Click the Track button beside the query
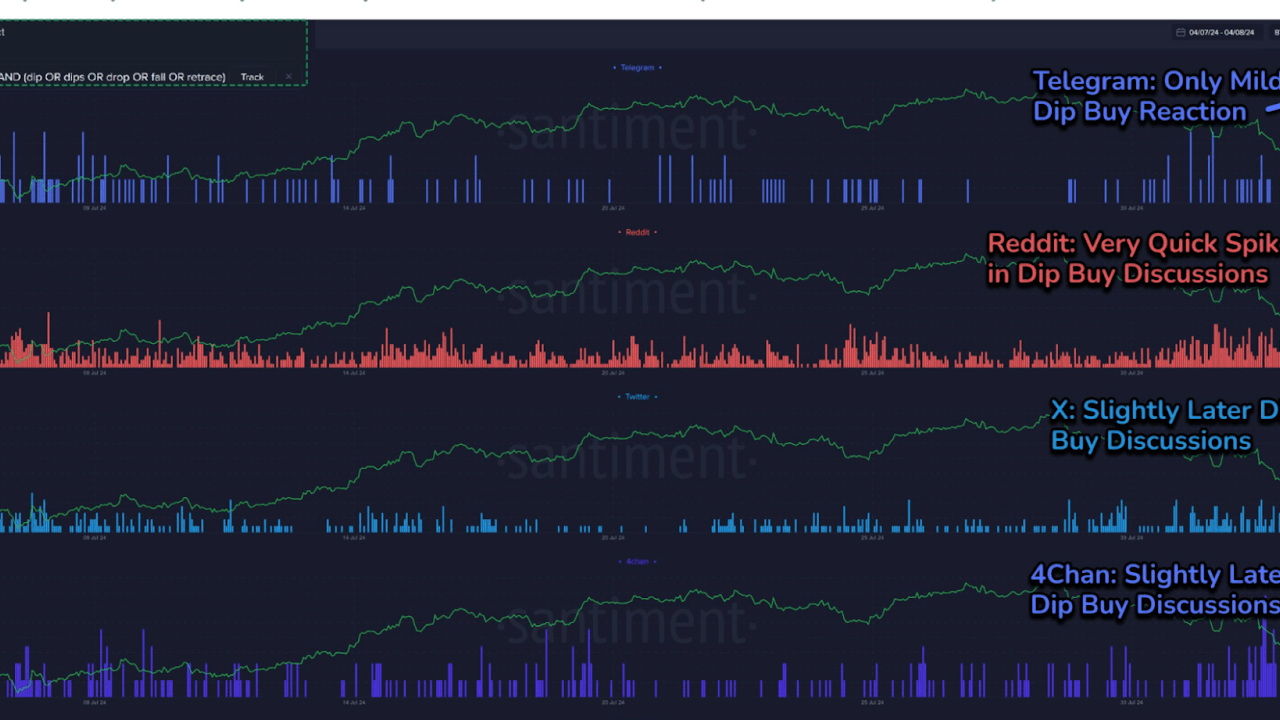 pyautogui.click(x=252, y=77)
